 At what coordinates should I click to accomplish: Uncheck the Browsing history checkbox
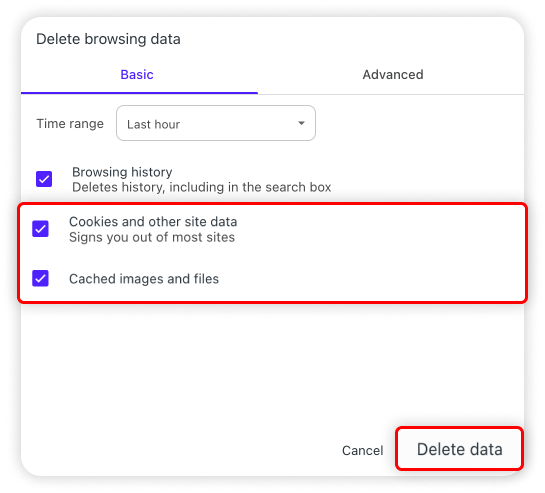(x=44, y=179)
